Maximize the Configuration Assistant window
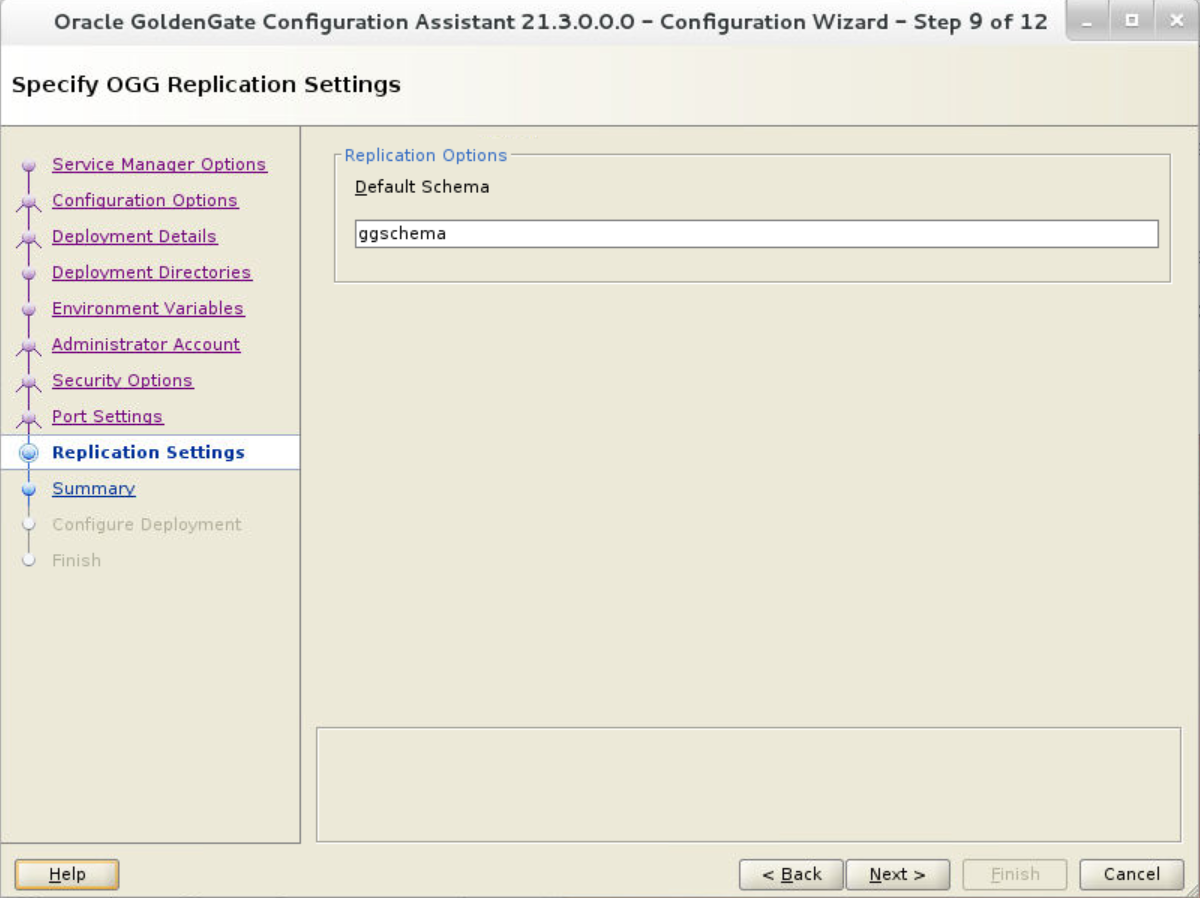Image resolution: width=1200 pixels, height=898 pixels. click(x=1131, y=21)
